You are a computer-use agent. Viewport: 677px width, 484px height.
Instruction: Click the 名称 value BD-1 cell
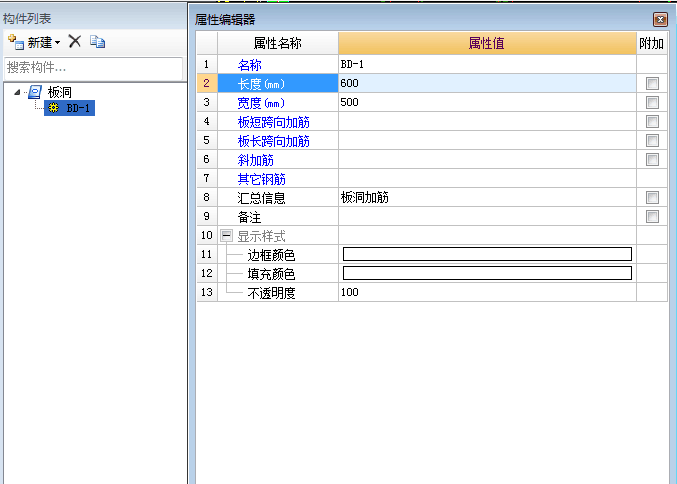pos(487,64)
